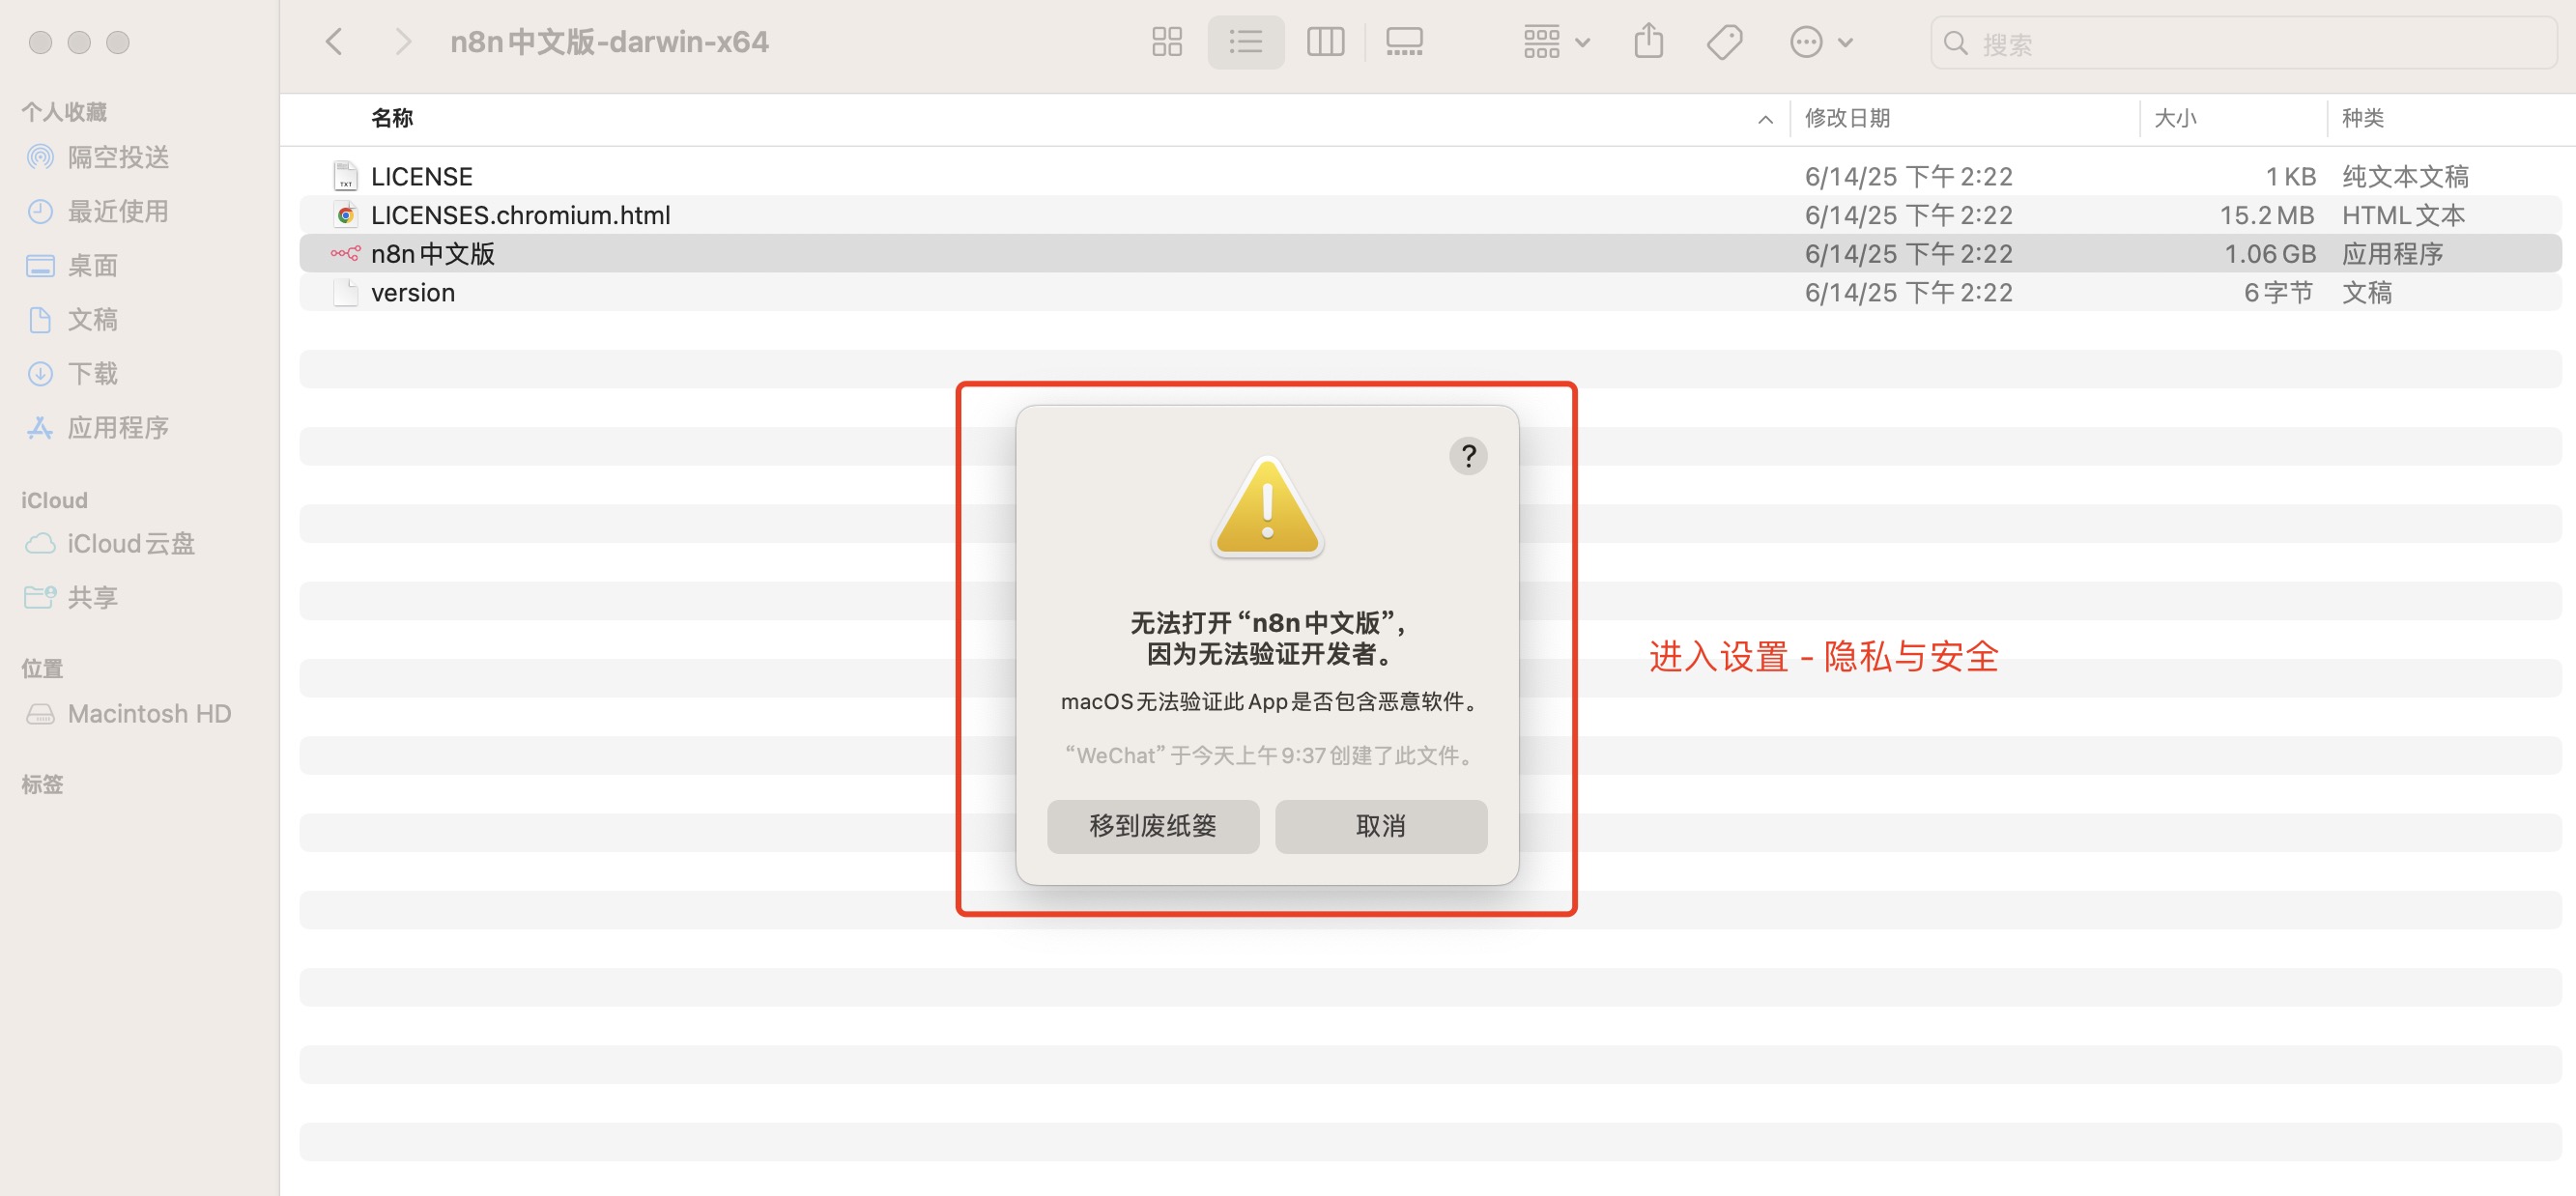
Task: Switch to gallery view
Action: [x=1404, y=42]
